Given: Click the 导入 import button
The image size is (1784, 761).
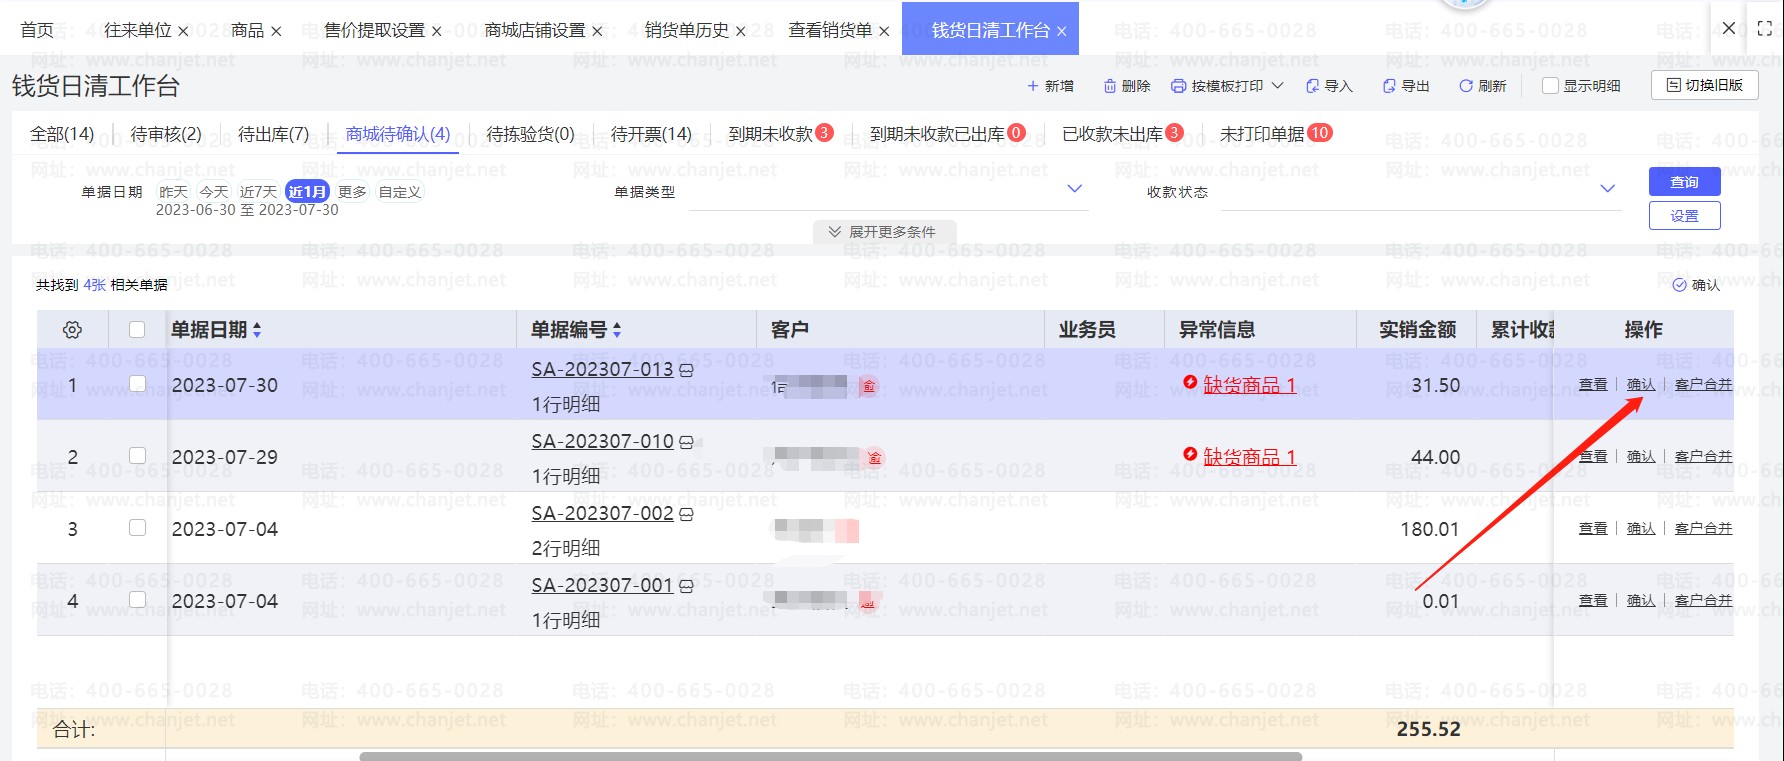Looking at the screenshot, I should [1329, 86].
